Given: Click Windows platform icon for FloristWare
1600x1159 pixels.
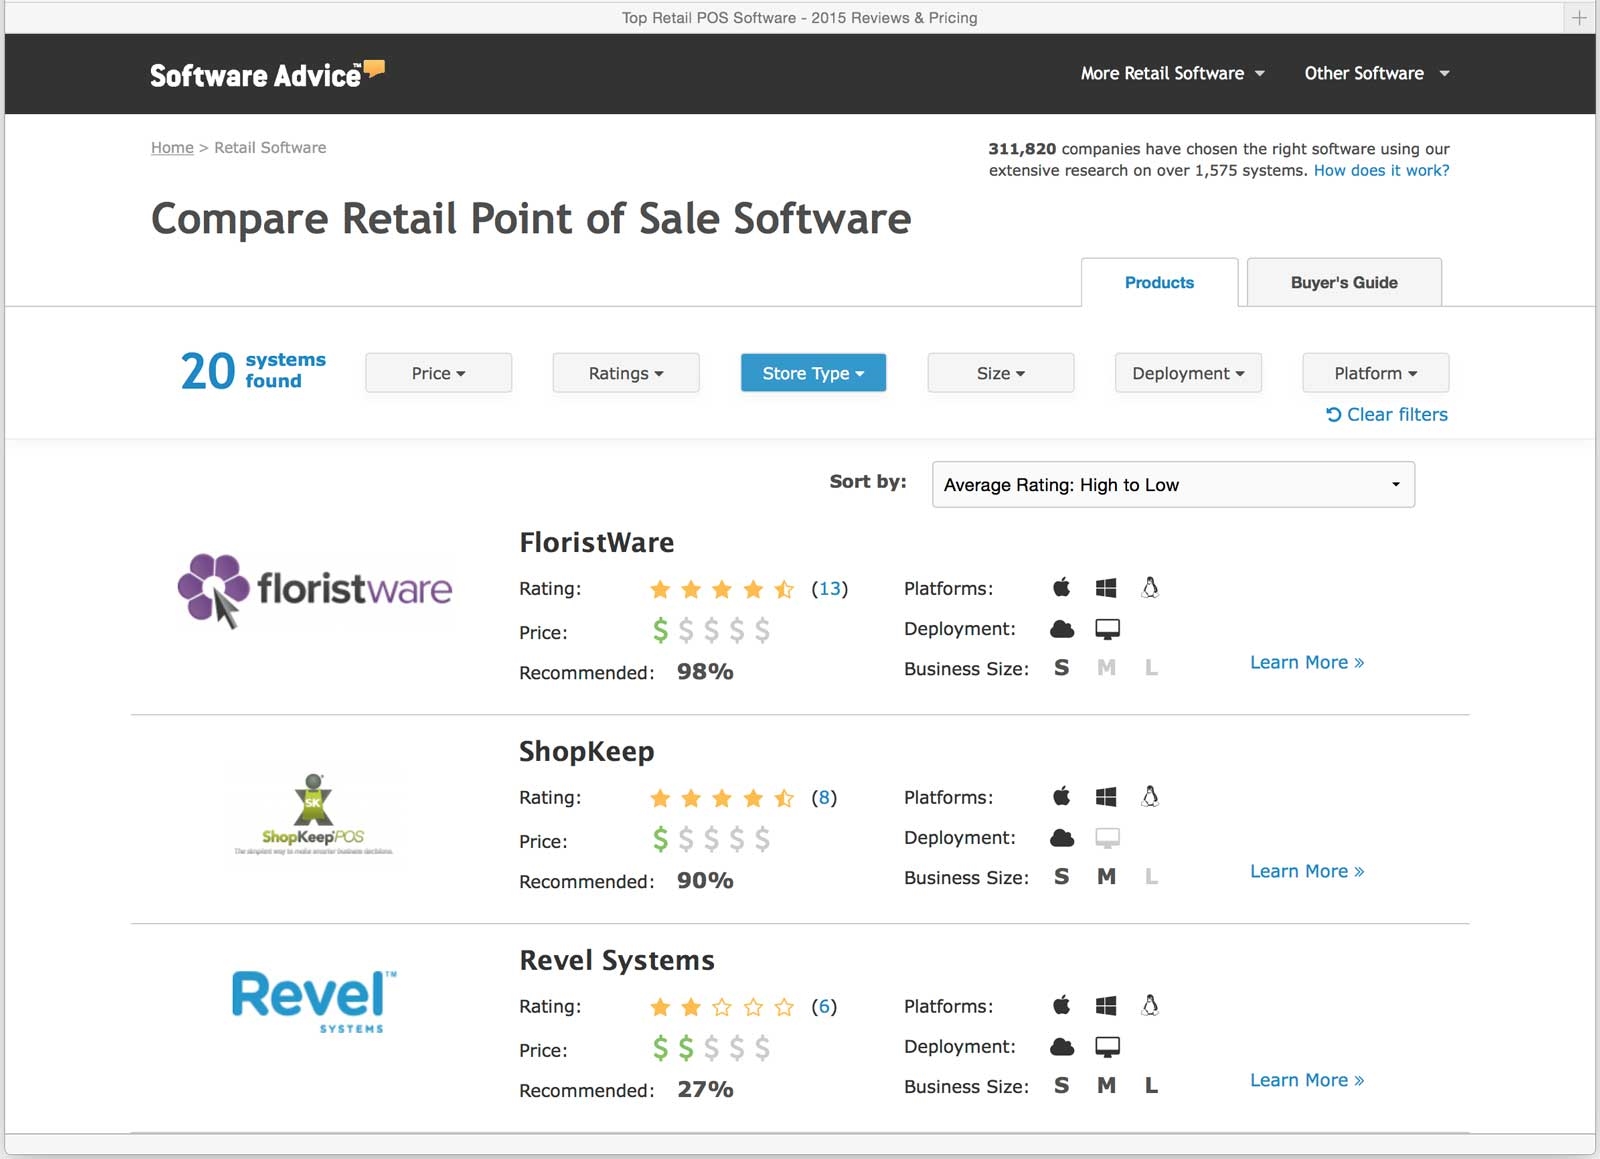Looking at the screenshot, I should click(1106, 587).
